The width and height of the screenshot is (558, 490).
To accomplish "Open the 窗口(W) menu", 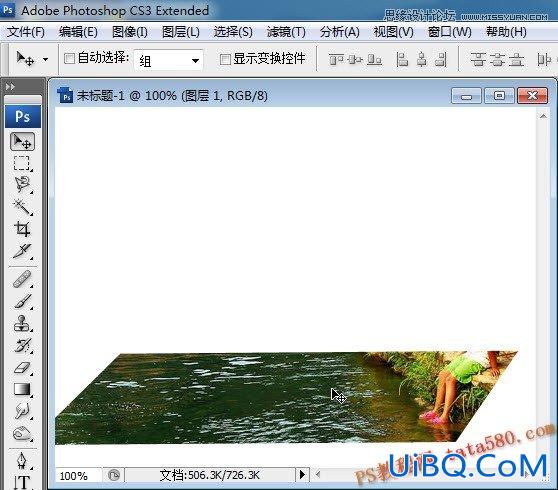I will pos(449,32).
